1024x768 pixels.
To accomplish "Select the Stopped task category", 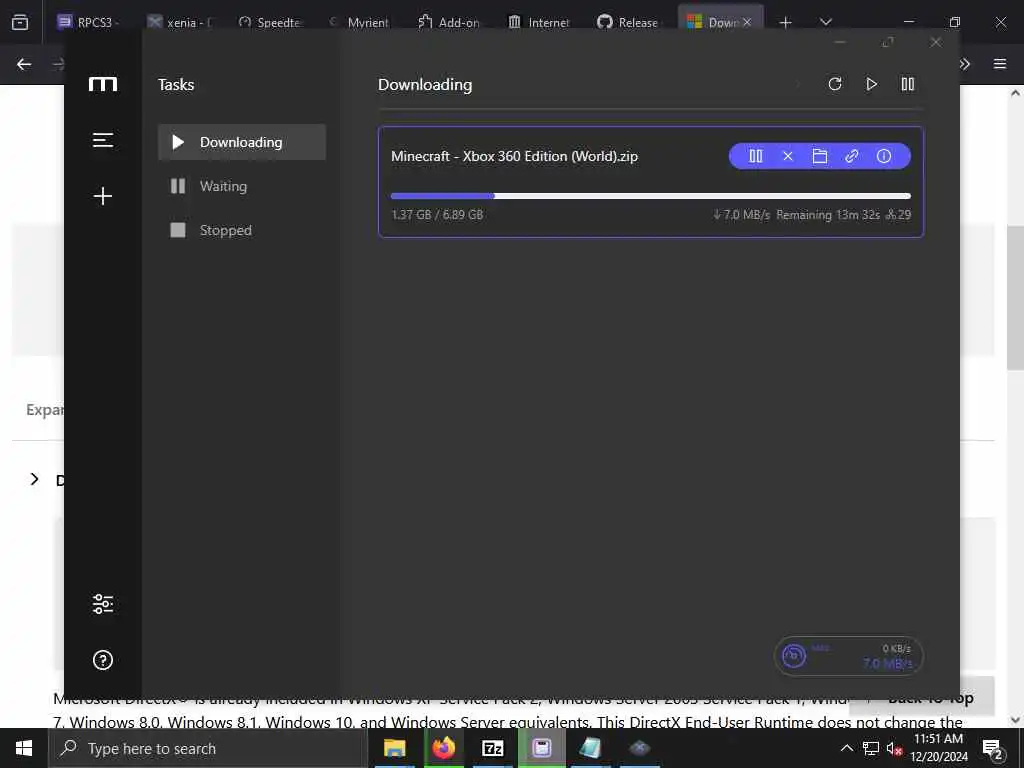I will 242,230.
